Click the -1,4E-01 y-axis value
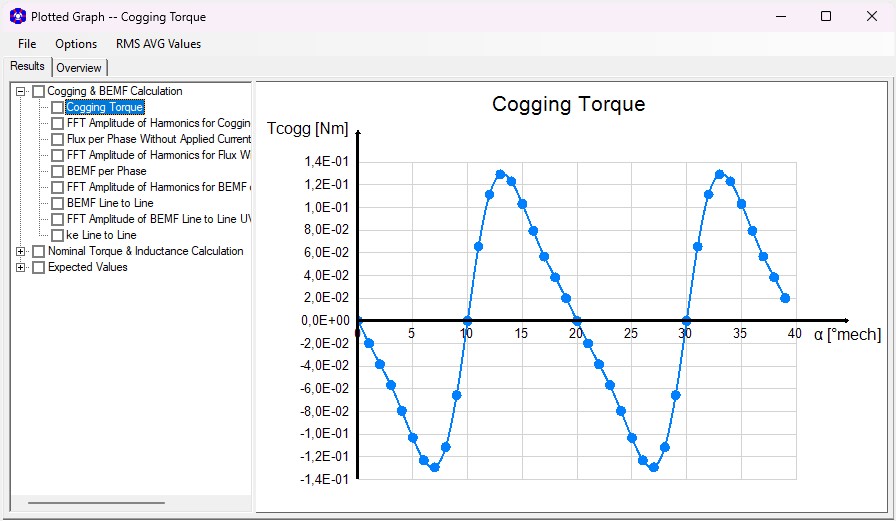Screen dimensions: 896x521 pos(324,479)
